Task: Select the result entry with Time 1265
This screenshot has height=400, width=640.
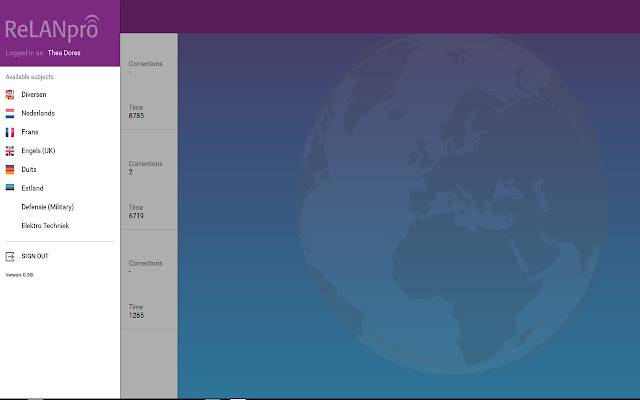Action: pos(149,280)
